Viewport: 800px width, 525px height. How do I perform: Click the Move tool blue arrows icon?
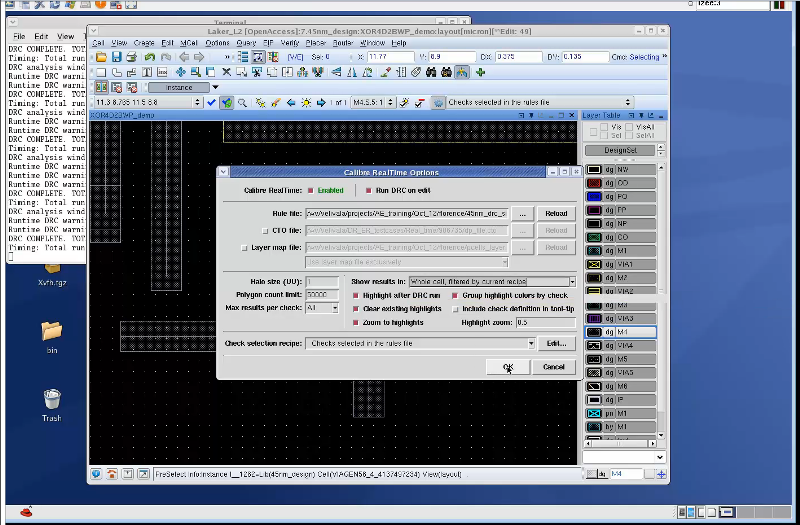point(180,72)
